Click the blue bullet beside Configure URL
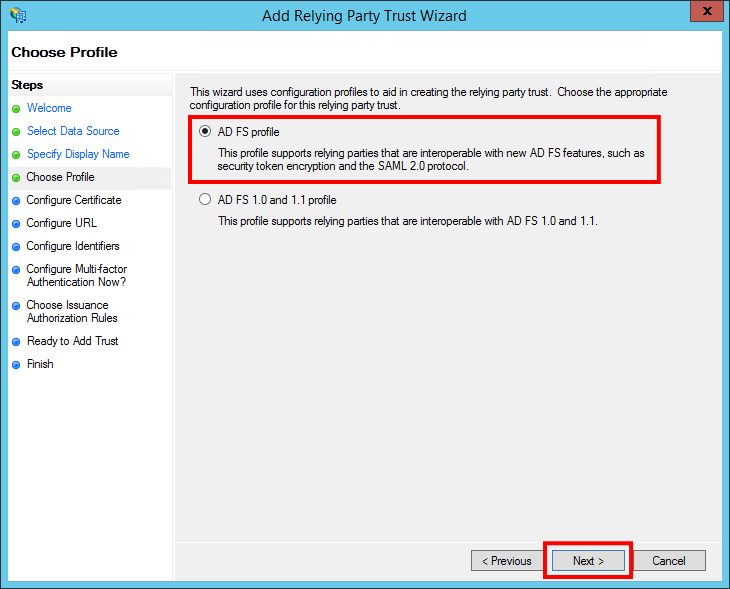The height and width of the screenshot is (589, 730). point(16,224)
